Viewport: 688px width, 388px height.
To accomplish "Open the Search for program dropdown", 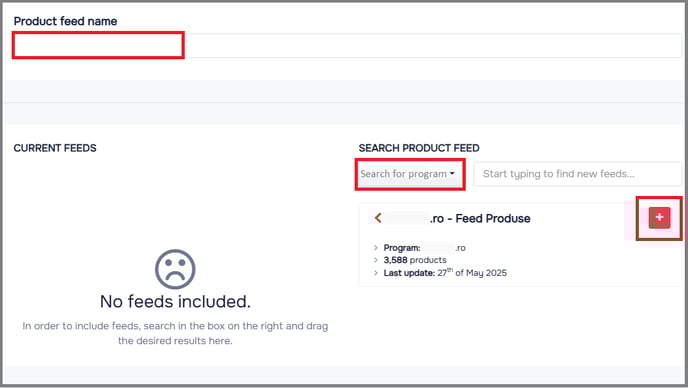I will tap(410, 174).
